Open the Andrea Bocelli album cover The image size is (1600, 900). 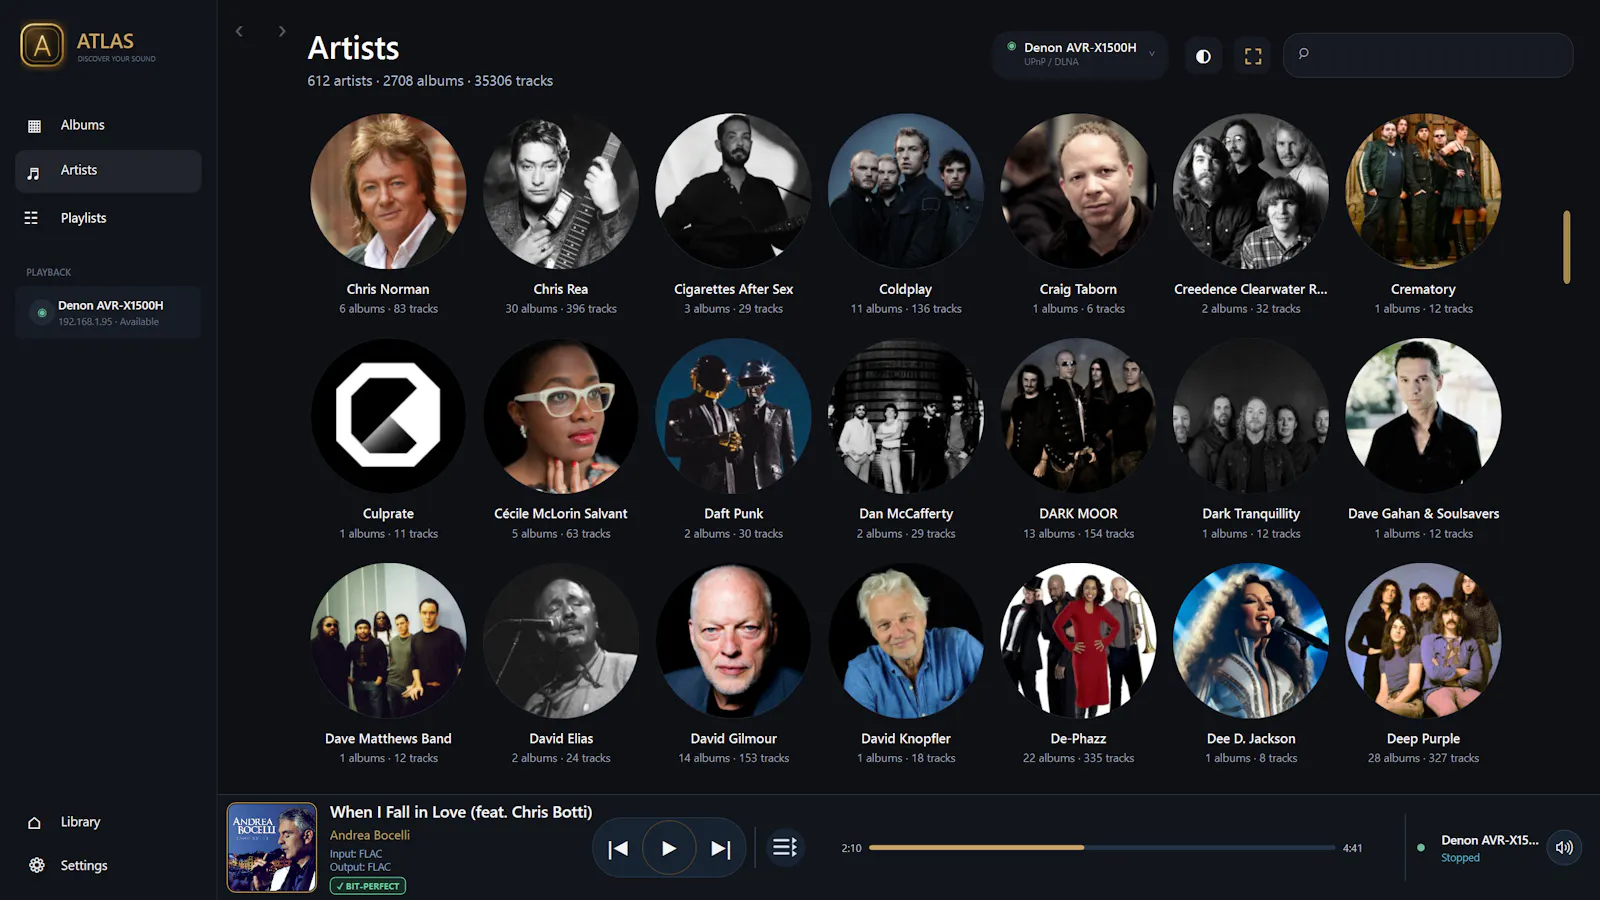point(272,847)
